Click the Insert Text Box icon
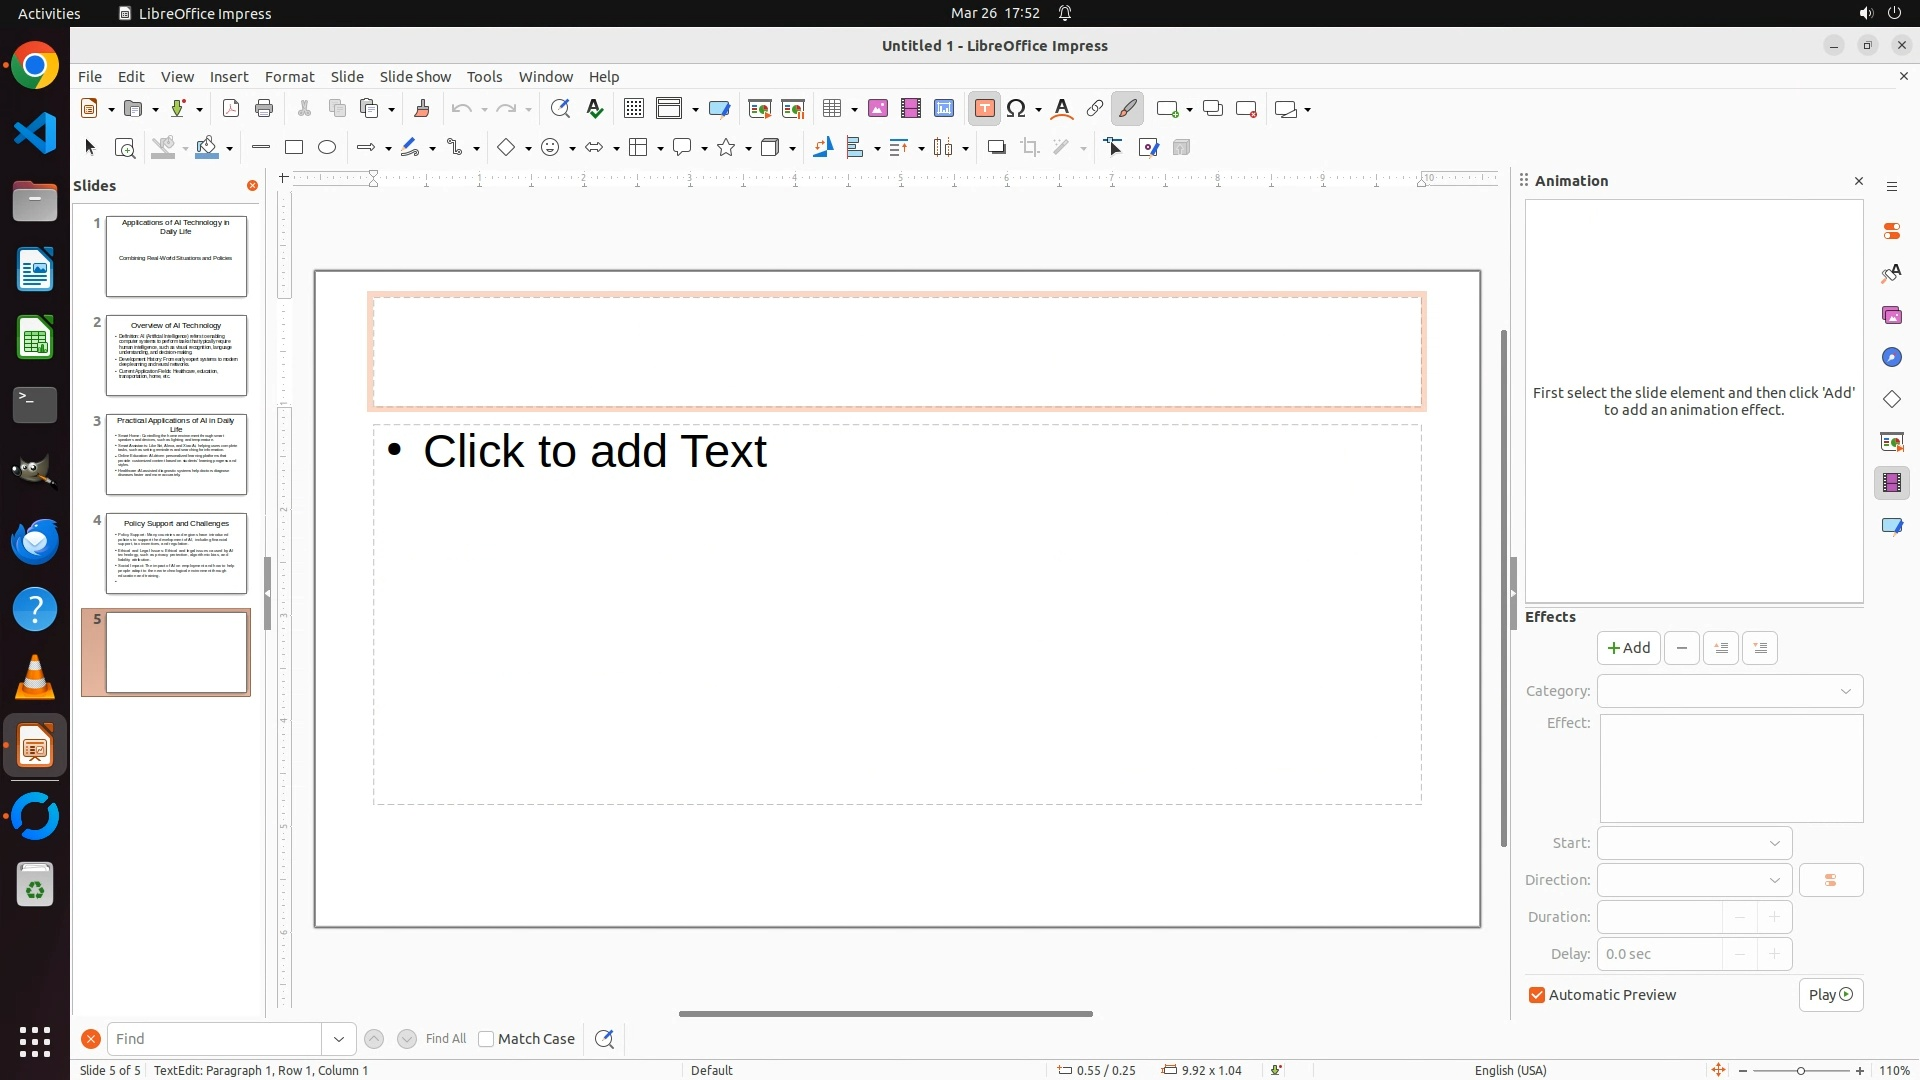 [984, 109]
